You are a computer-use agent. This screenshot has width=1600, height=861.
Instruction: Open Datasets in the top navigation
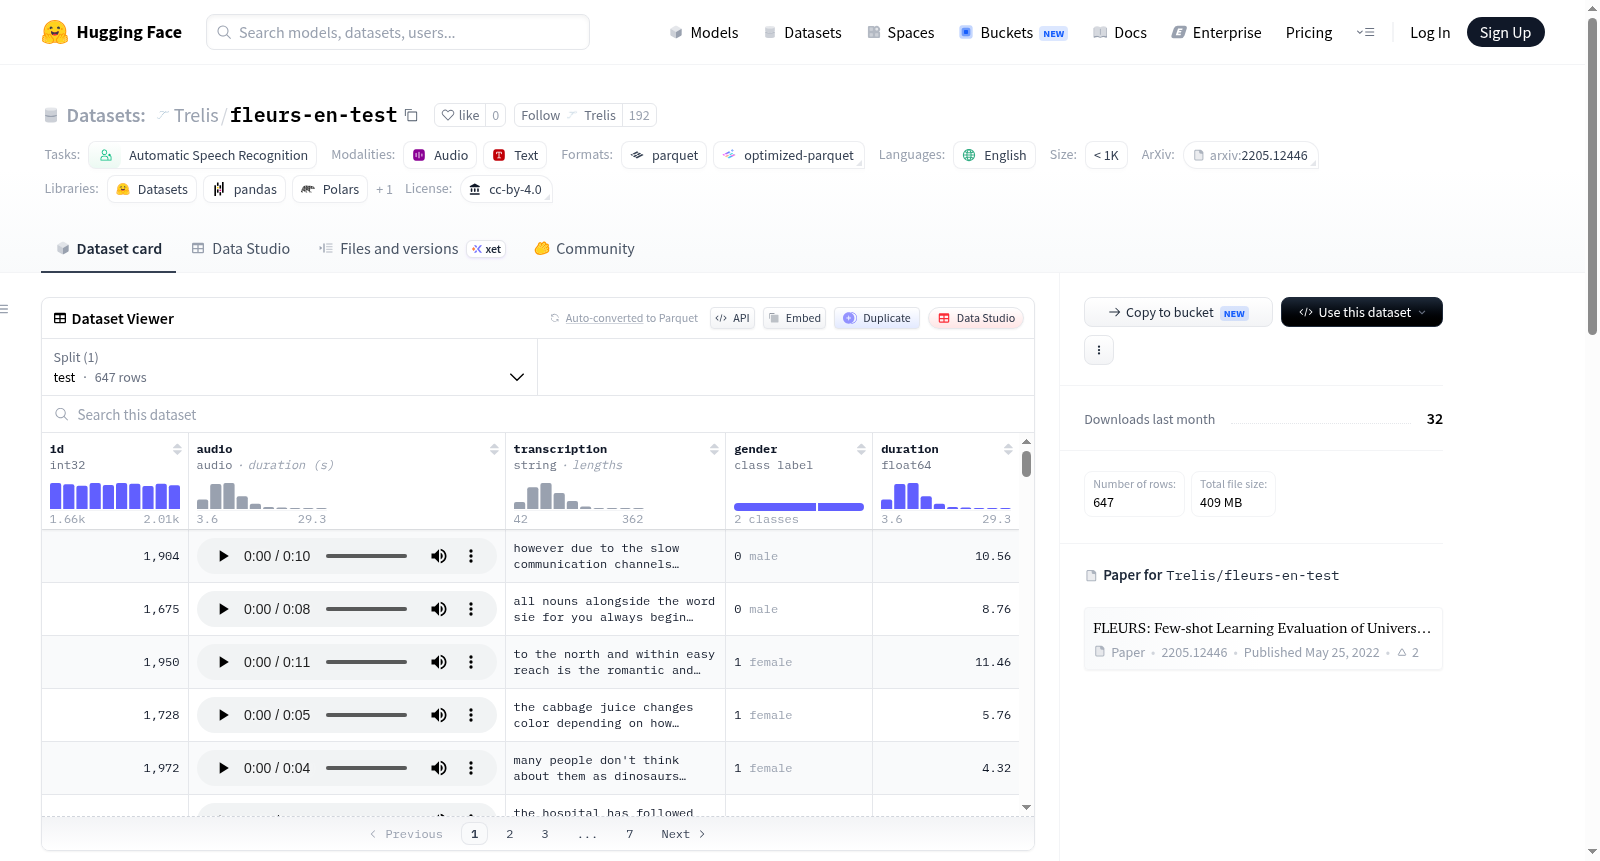pos(803,32)
